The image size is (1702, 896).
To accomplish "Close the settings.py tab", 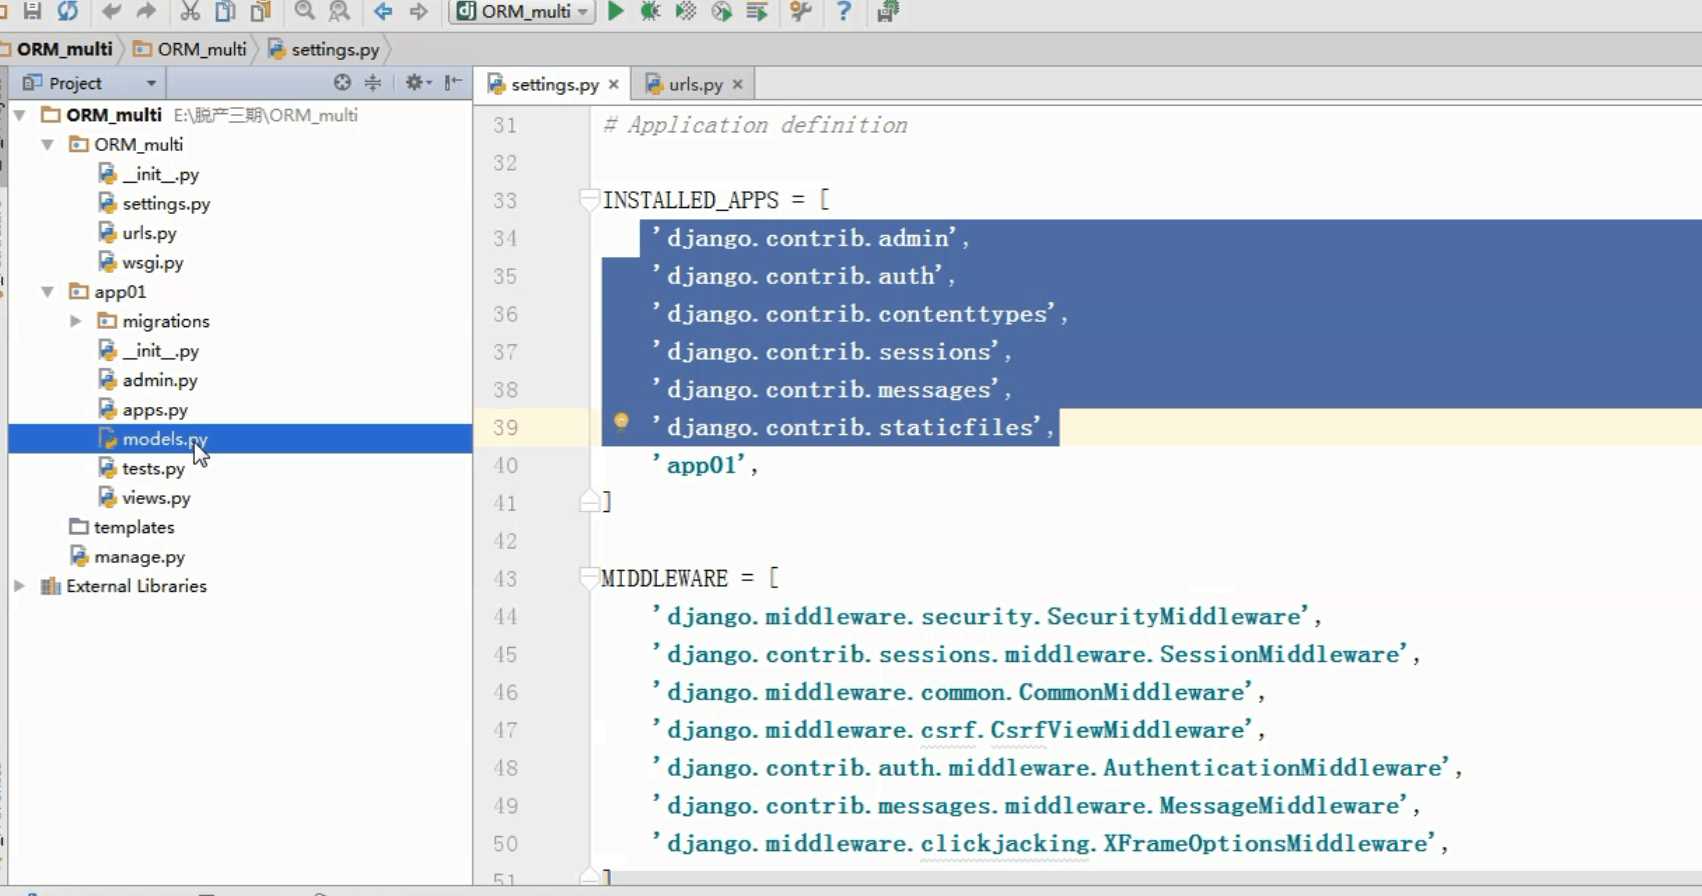I will pos(614,85).
